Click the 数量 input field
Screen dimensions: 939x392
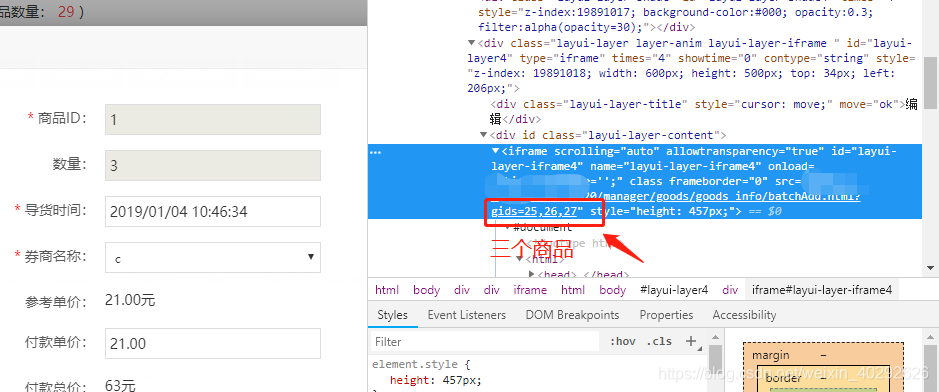(213, 165)
